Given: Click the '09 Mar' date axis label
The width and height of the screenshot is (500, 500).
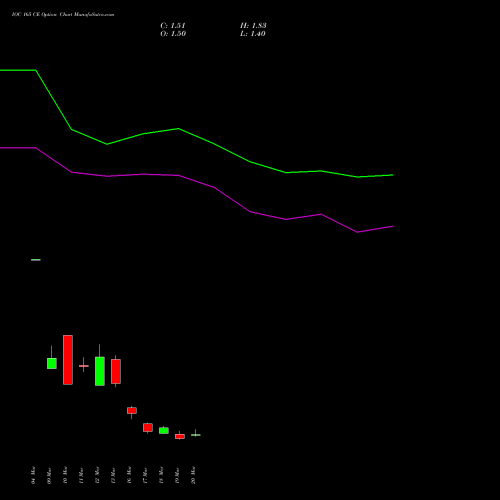Looking at the screenshot, I should (49, 475).
